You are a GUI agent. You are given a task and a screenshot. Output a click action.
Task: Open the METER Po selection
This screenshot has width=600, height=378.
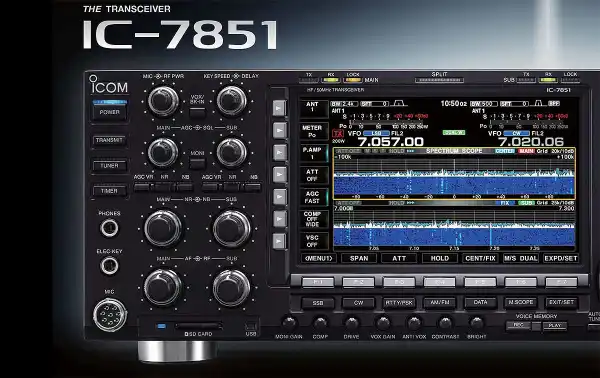click(314, 131)
